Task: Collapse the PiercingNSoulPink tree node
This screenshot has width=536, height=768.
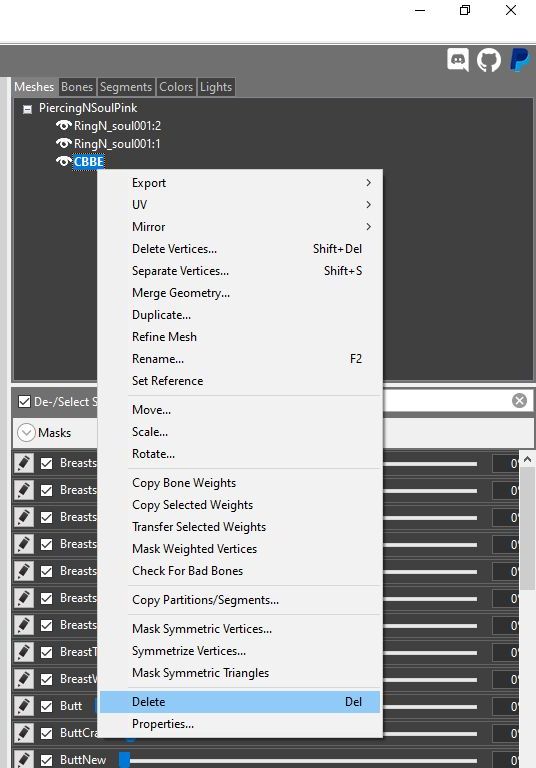Action: (x=28, y=109)
